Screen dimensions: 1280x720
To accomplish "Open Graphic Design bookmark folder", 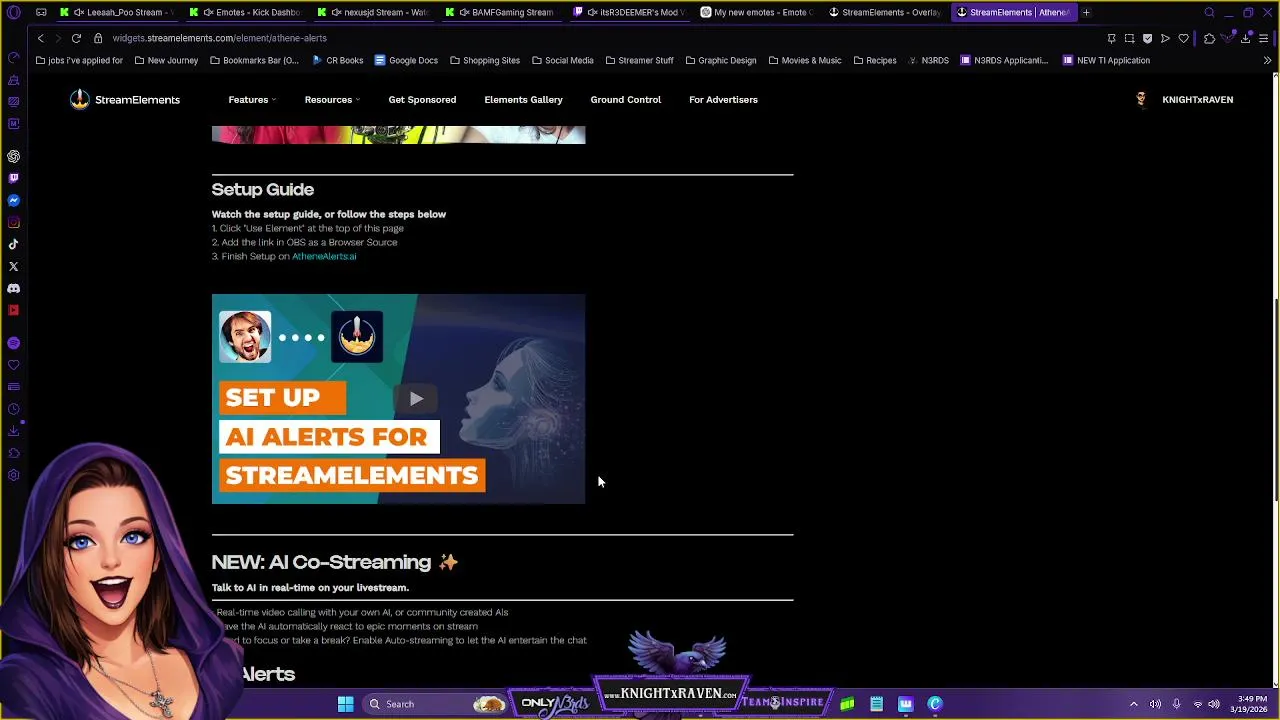I will (720, 60).
